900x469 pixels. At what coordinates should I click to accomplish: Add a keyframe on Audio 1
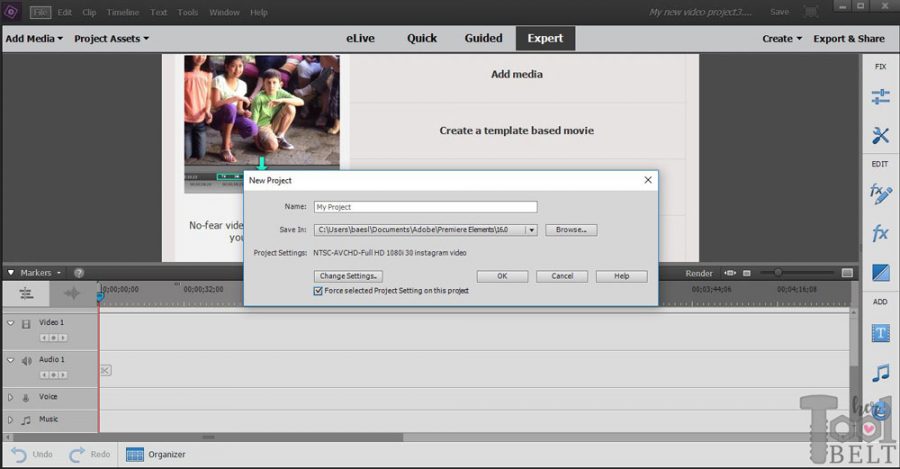[x=53, y=375]
